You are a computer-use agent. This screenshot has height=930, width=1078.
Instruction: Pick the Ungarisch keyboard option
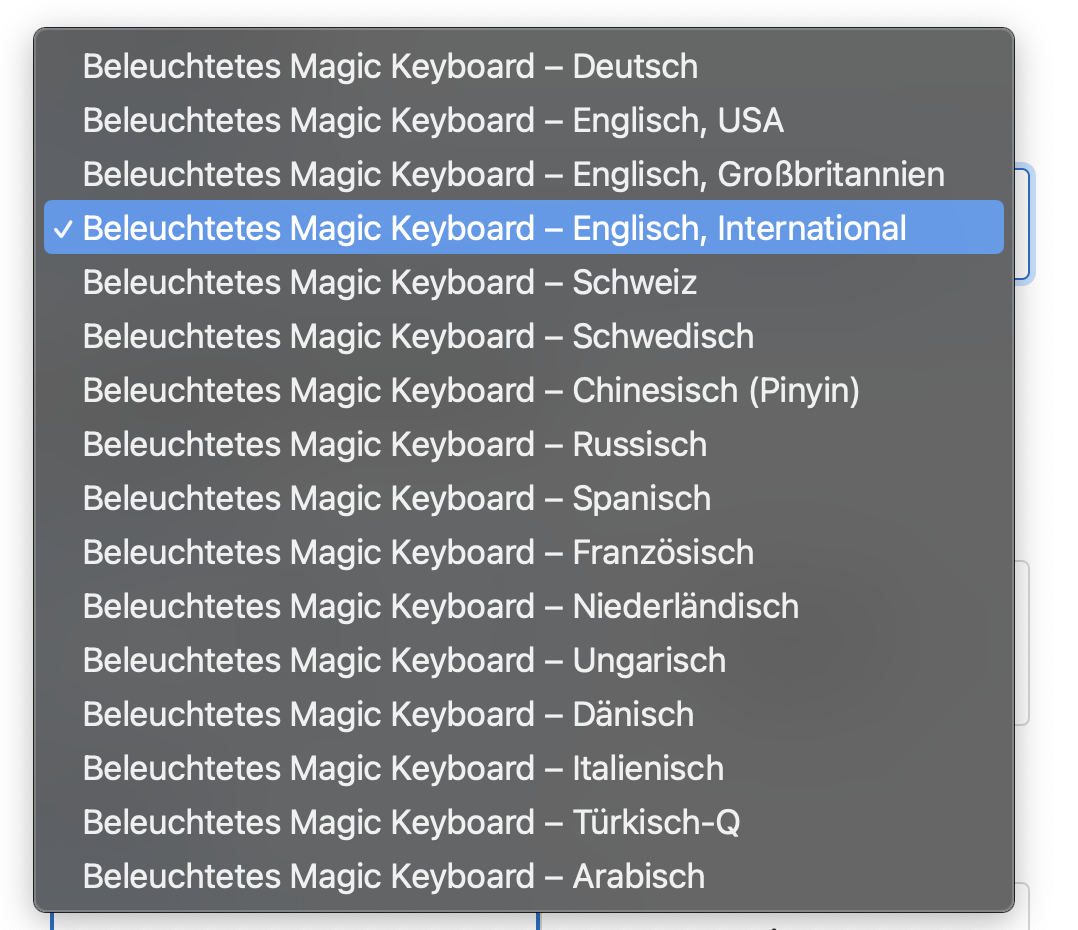click(404, 661)
